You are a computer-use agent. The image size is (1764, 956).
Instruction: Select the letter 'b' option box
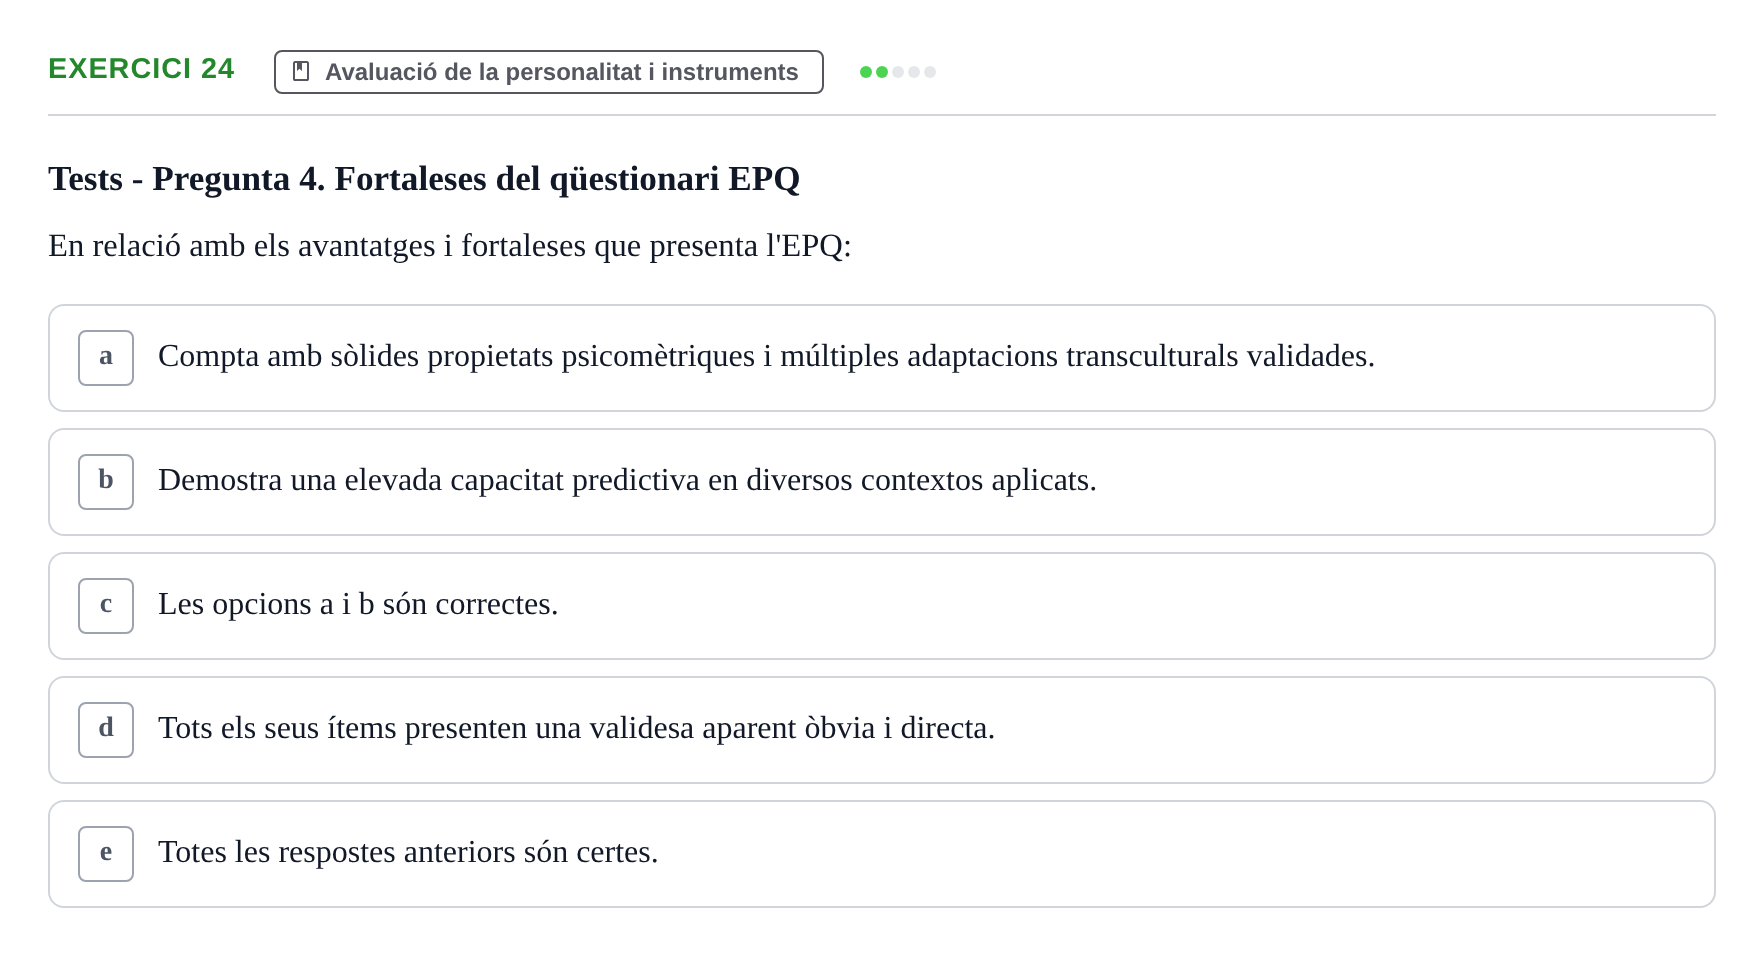point(106,482)
